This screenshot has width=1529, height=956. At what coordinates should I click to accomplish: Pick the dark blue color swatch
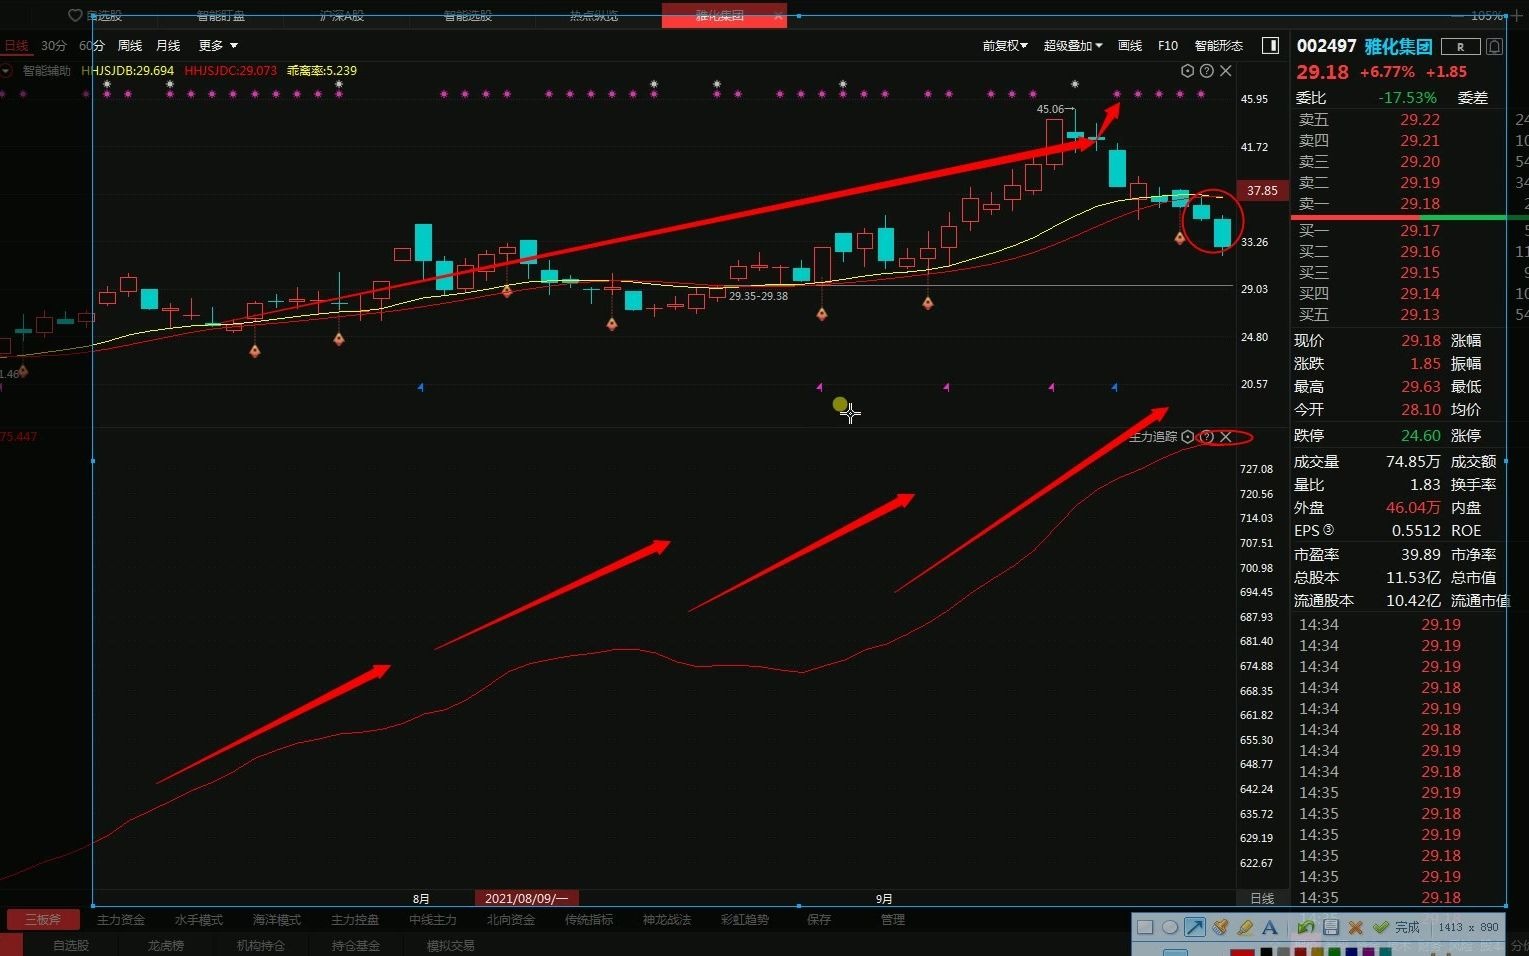pos(1350,952)
